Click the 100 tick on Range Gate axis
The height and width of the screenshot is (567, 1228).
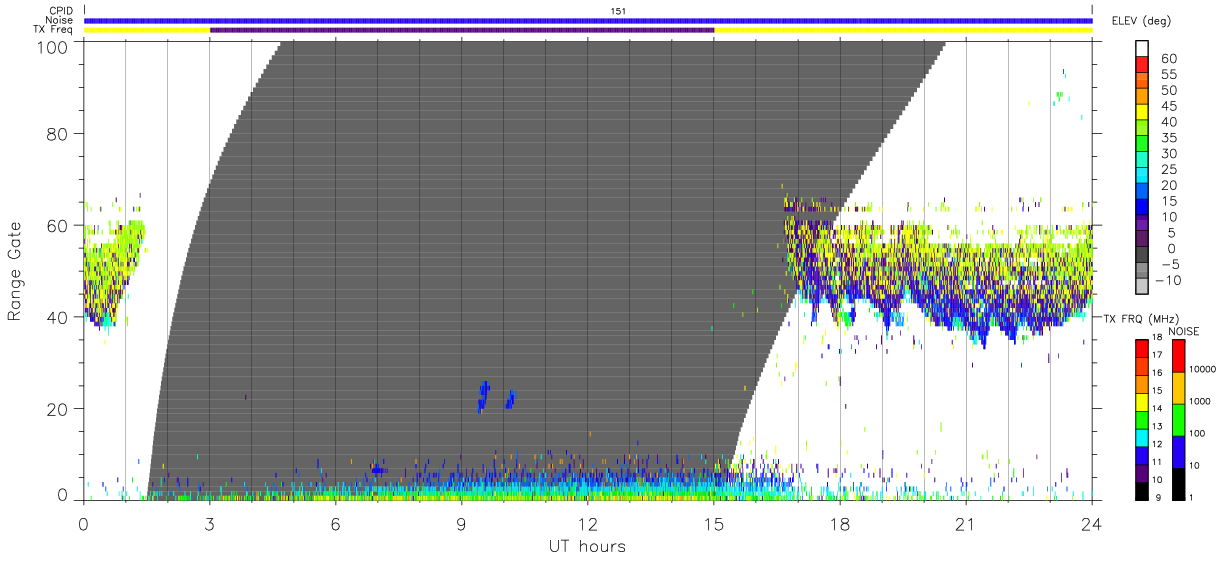(x=54, y=46)
